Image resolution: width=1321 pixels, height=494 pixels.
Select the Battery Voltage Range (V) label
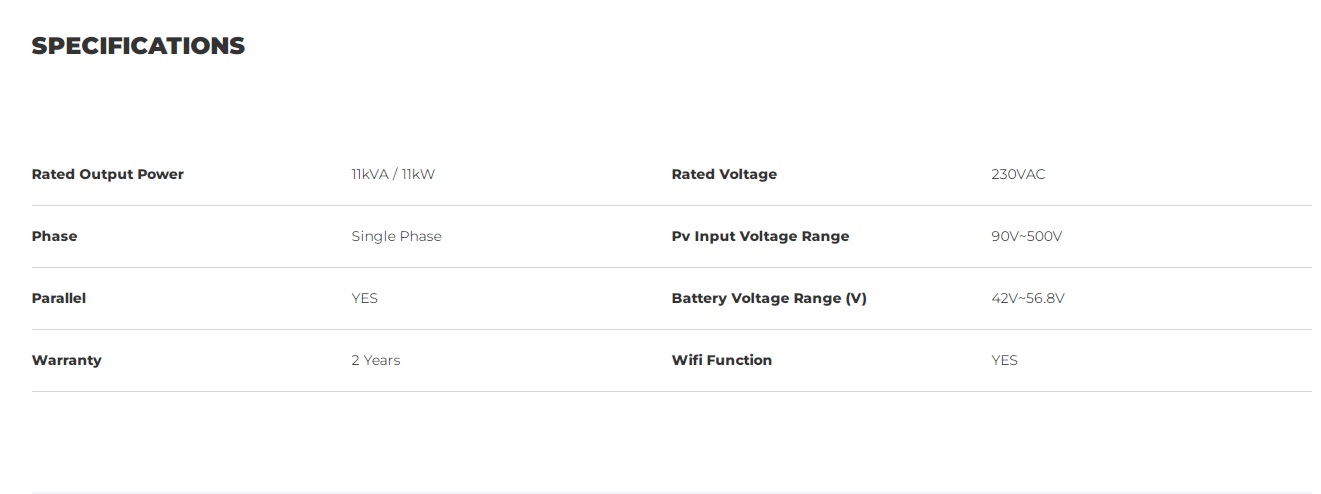[769, 298]
